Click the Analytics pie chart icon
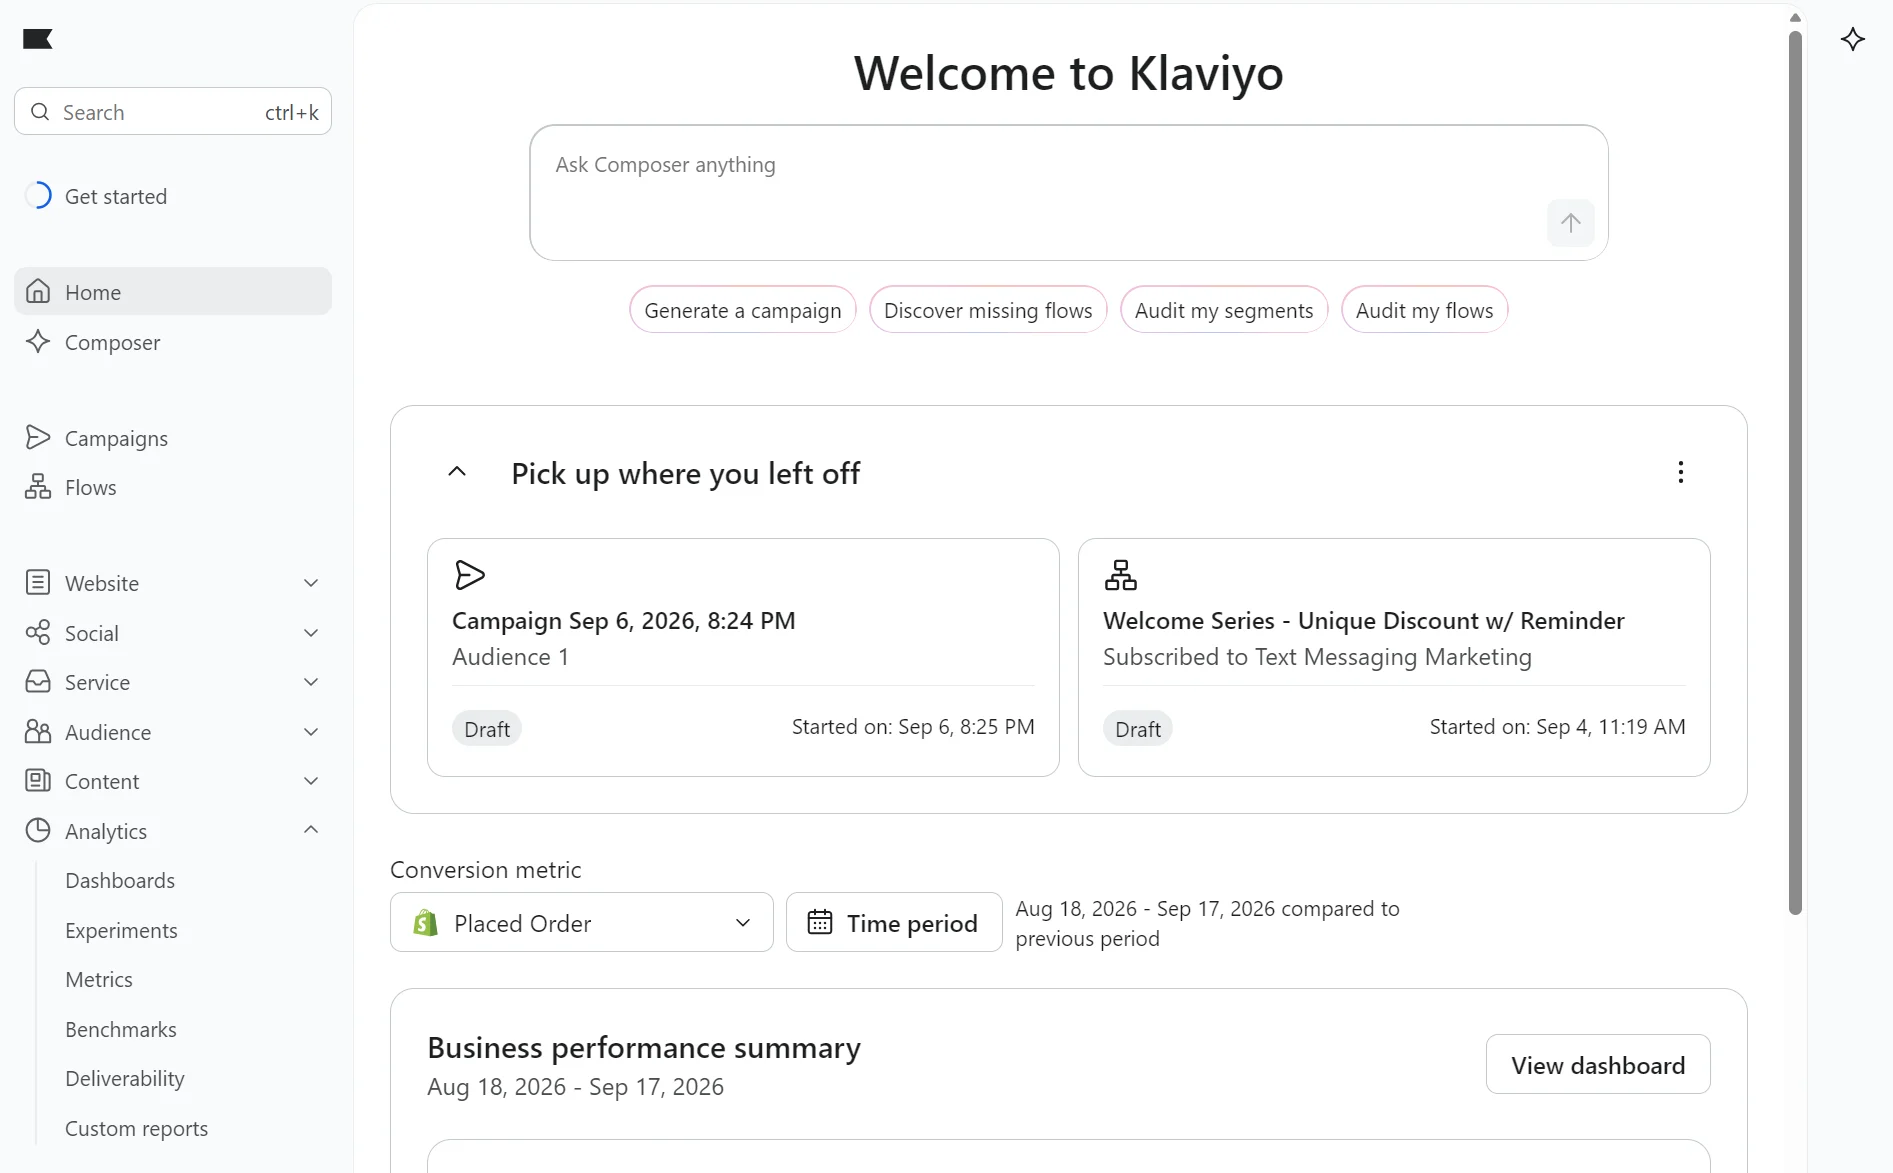The width and height of the screenshot is (1893, 1173). point(38,830)
